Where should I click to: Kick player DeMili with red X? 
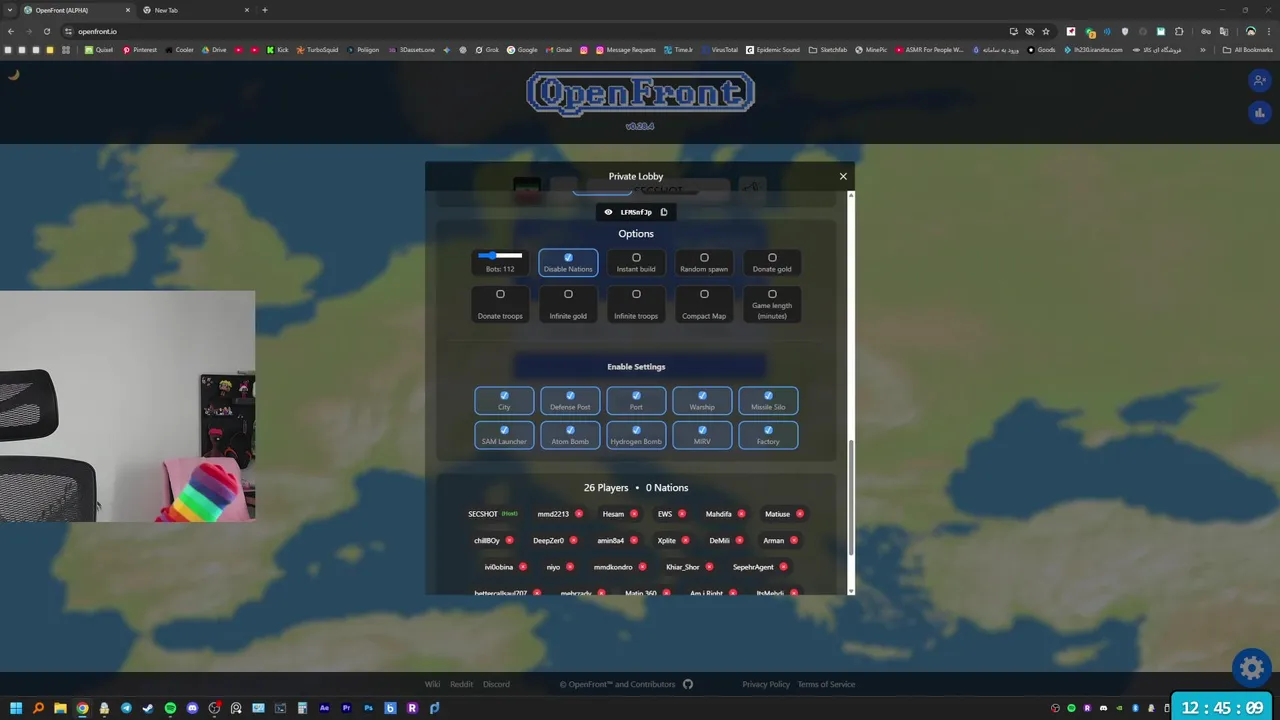(x=740, y=540)
